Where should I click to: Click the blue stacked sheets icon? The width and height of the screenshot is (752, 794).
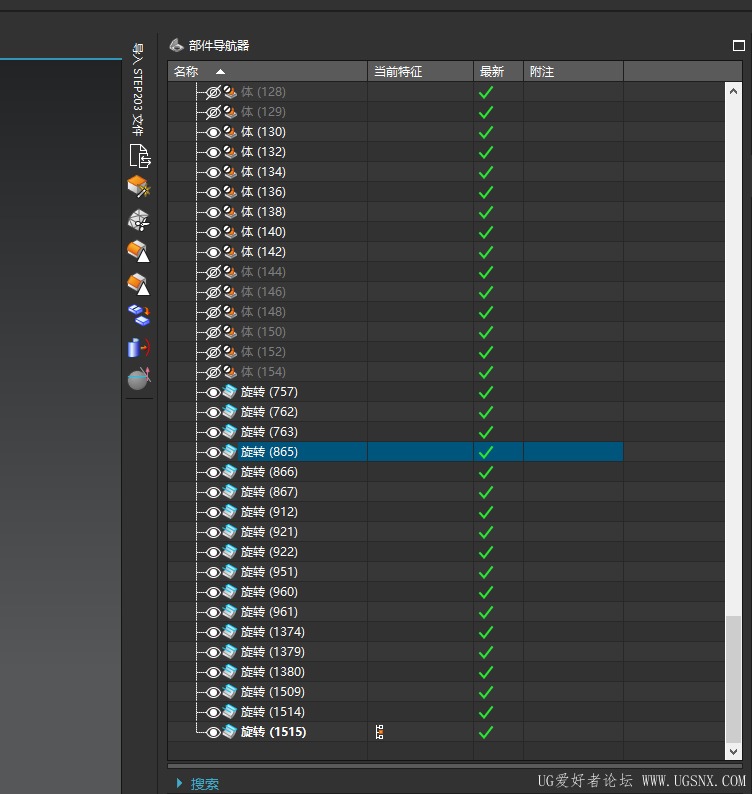click(x=139, y=315)
